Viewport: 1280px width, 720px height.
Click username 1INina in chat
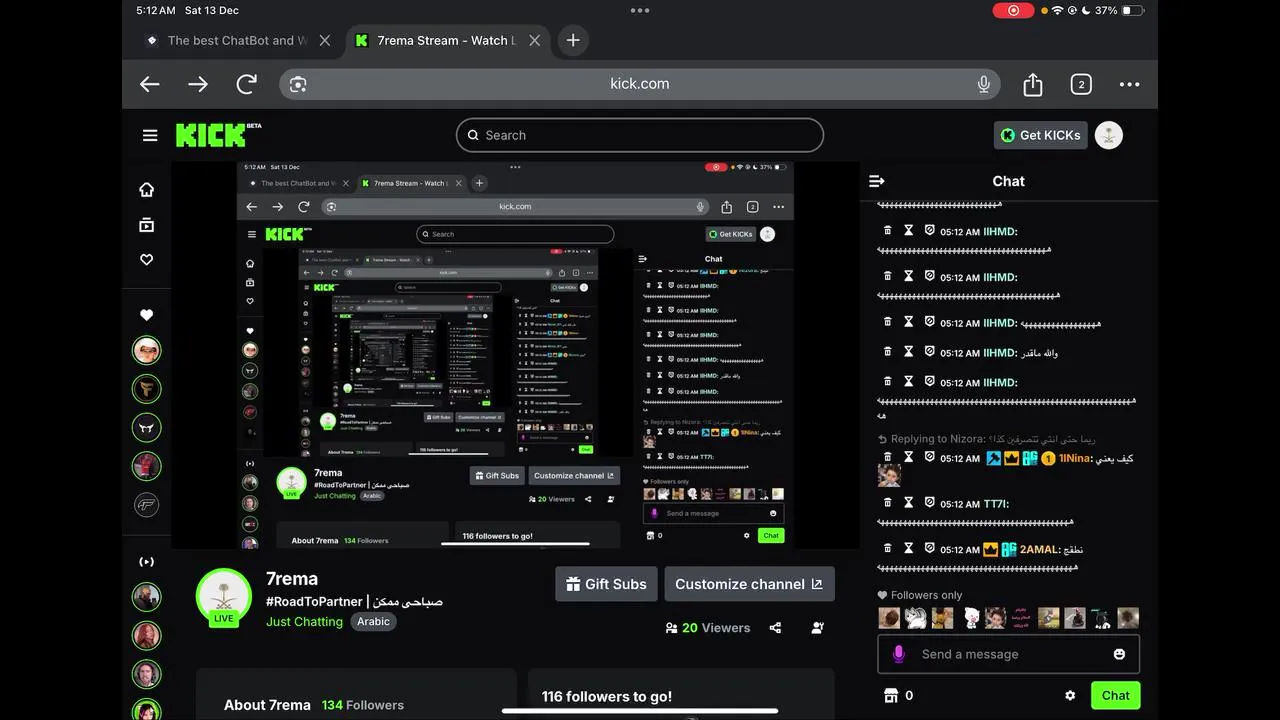[x=1075, y=458]
